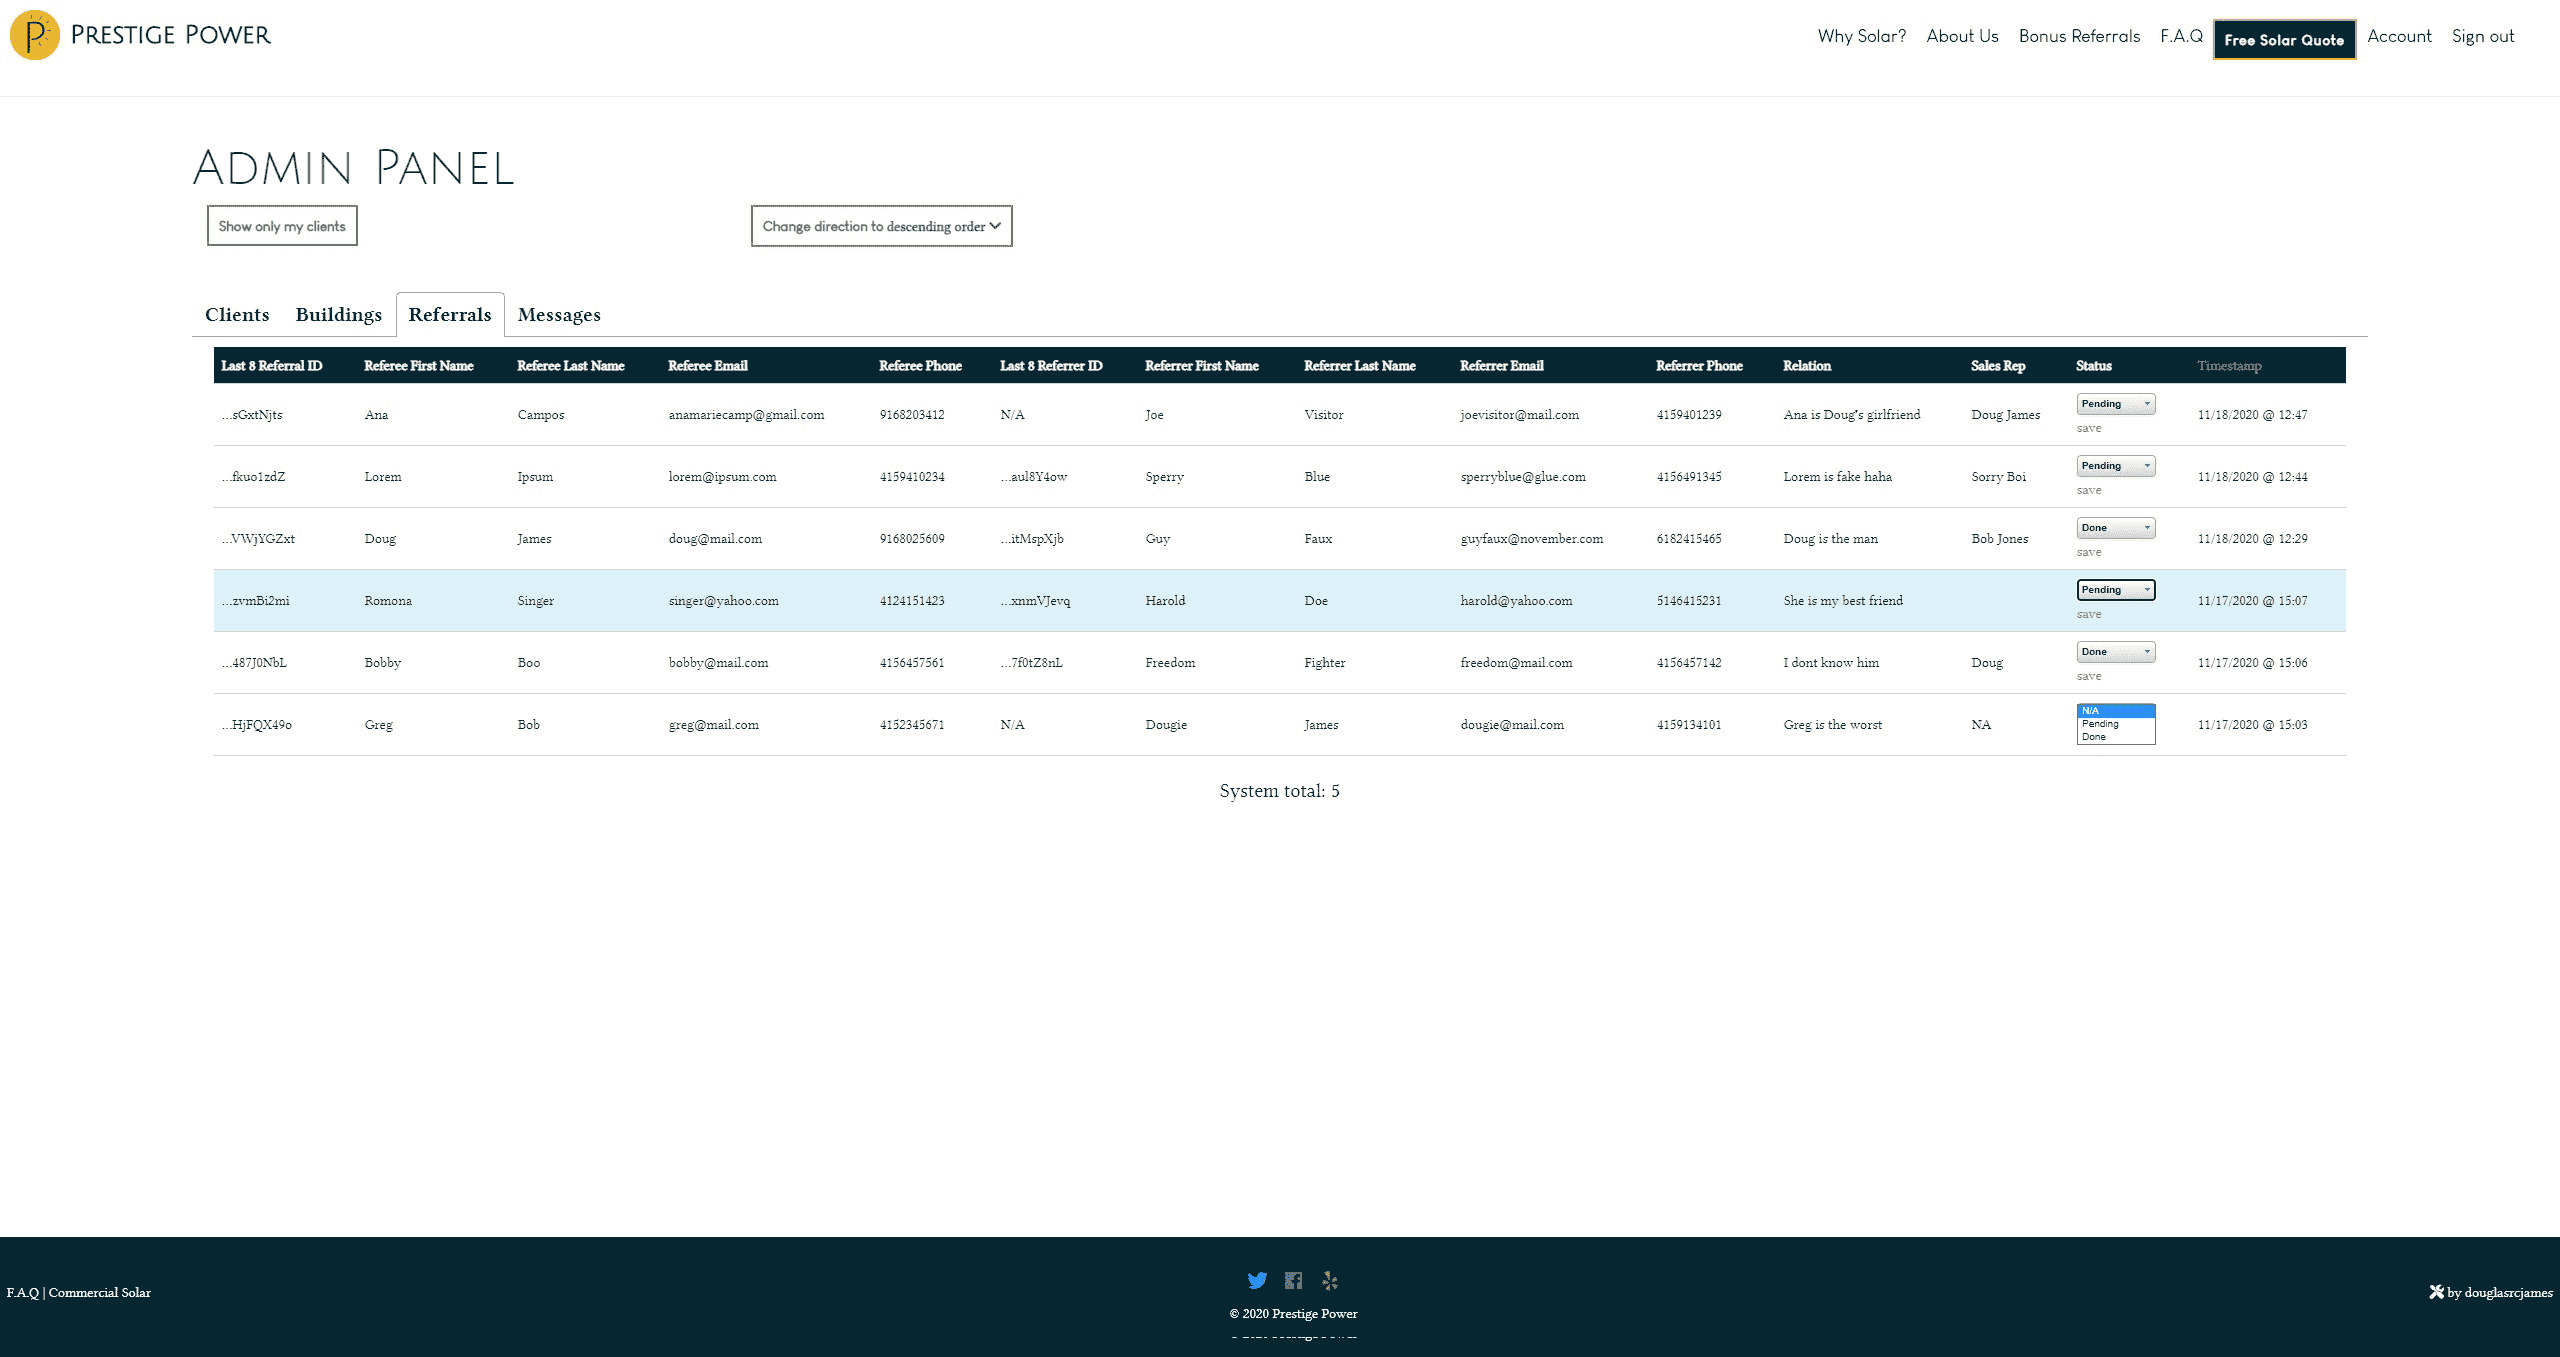
Task: Switch to the Messages tab
Action: [559, 315]
